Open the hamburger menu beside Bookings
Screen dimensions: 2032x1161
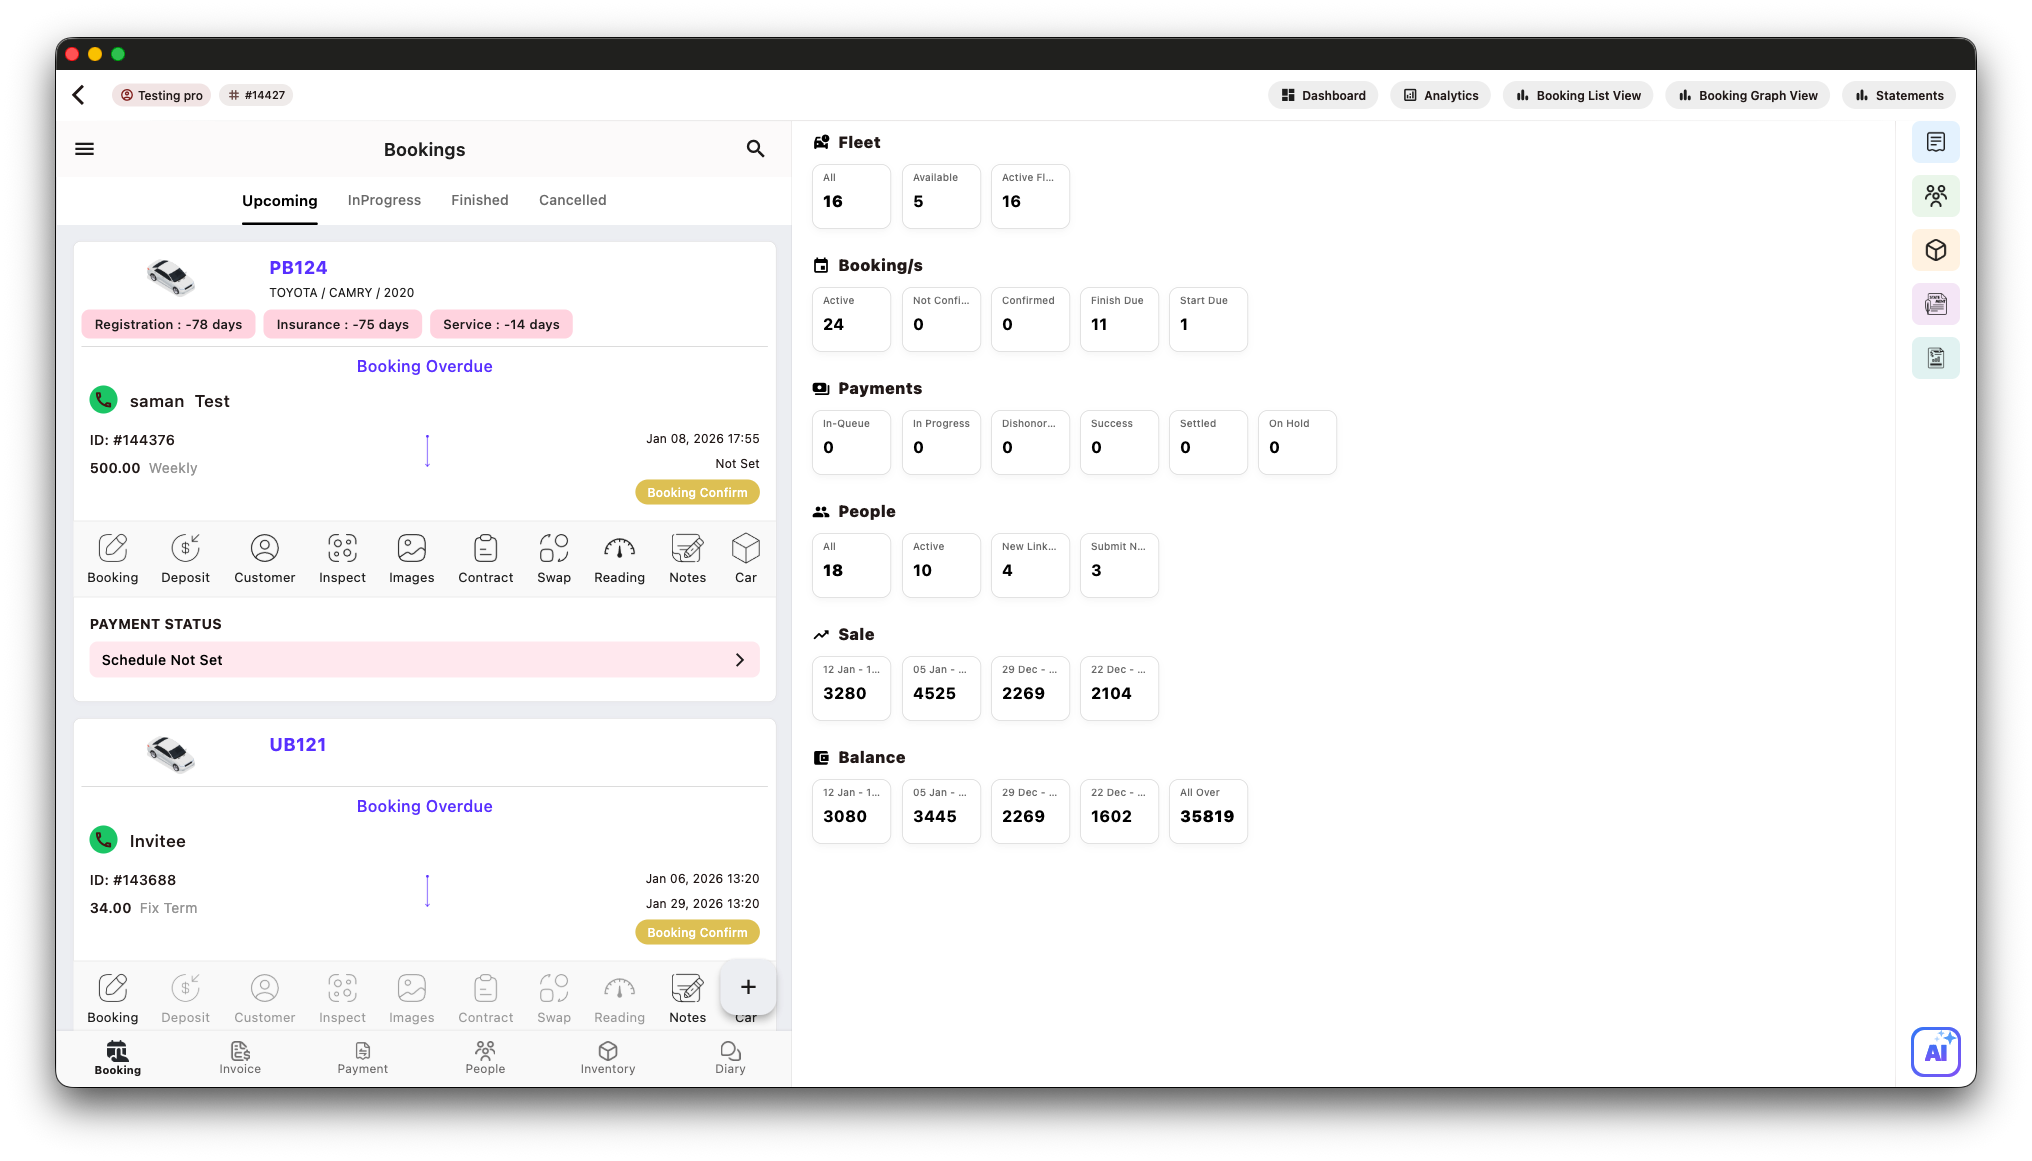tap(85, 149)
